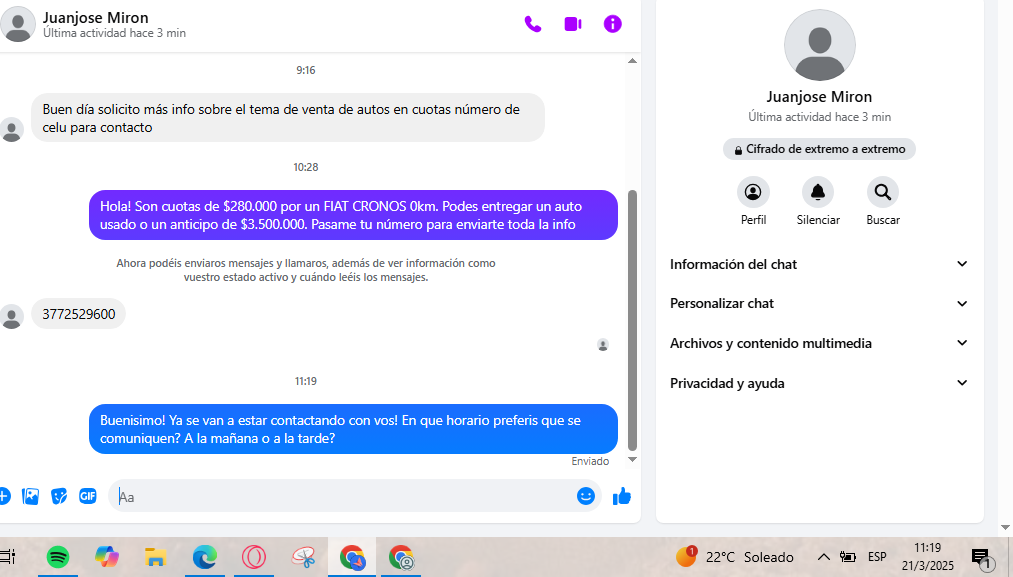Open the GIF picker
Image resolution: width=1013 pixels, height=577 pixels.
point(88,496)
